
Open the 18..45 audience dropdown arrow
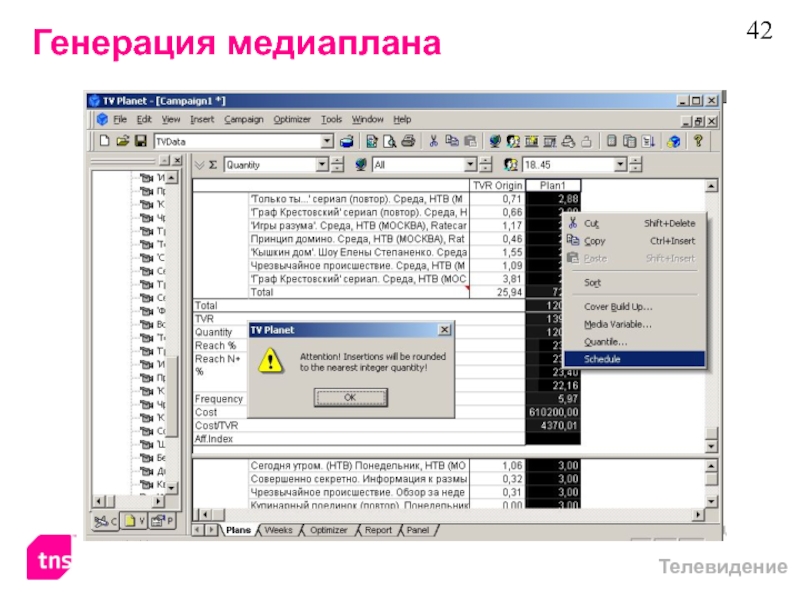click(620, 165)
